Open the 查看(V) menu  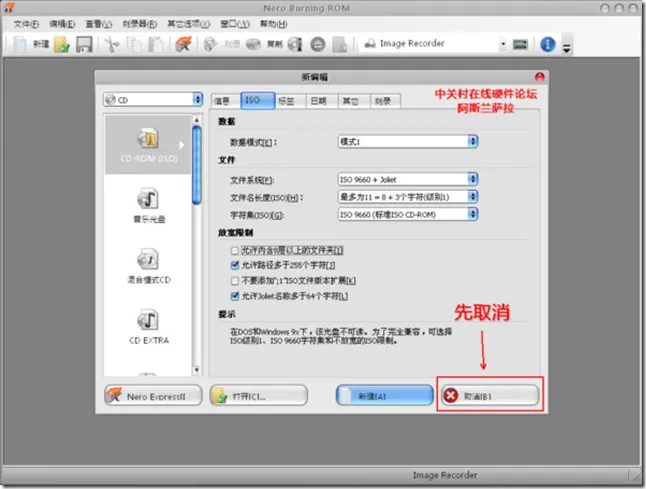98,24
